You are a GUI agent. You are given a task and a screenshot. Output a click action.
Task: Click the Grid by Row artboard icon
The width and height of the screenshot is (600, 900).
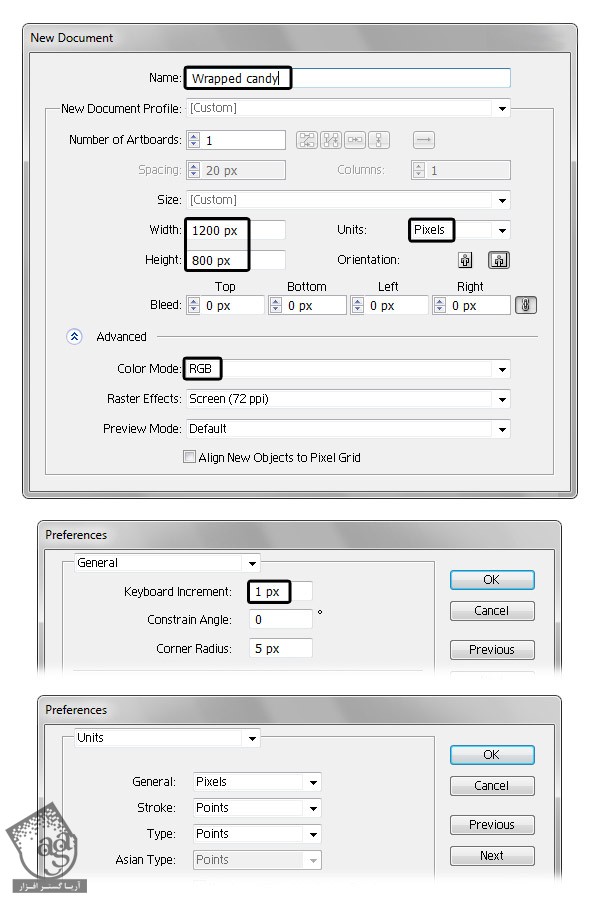[307, 141]
